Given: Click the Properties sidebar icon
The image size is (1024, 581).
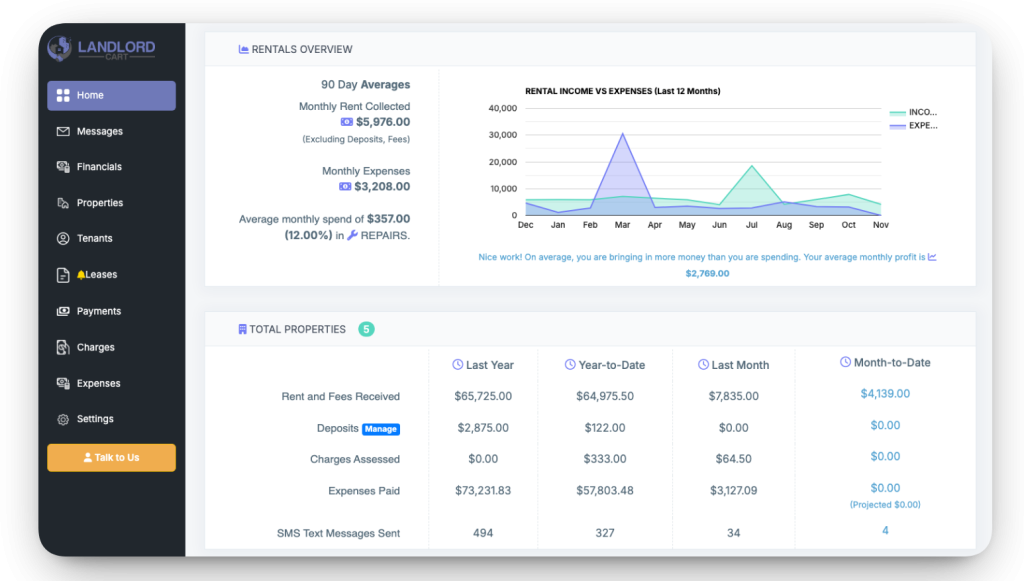Looking at the screenshot, I should 63,203.
